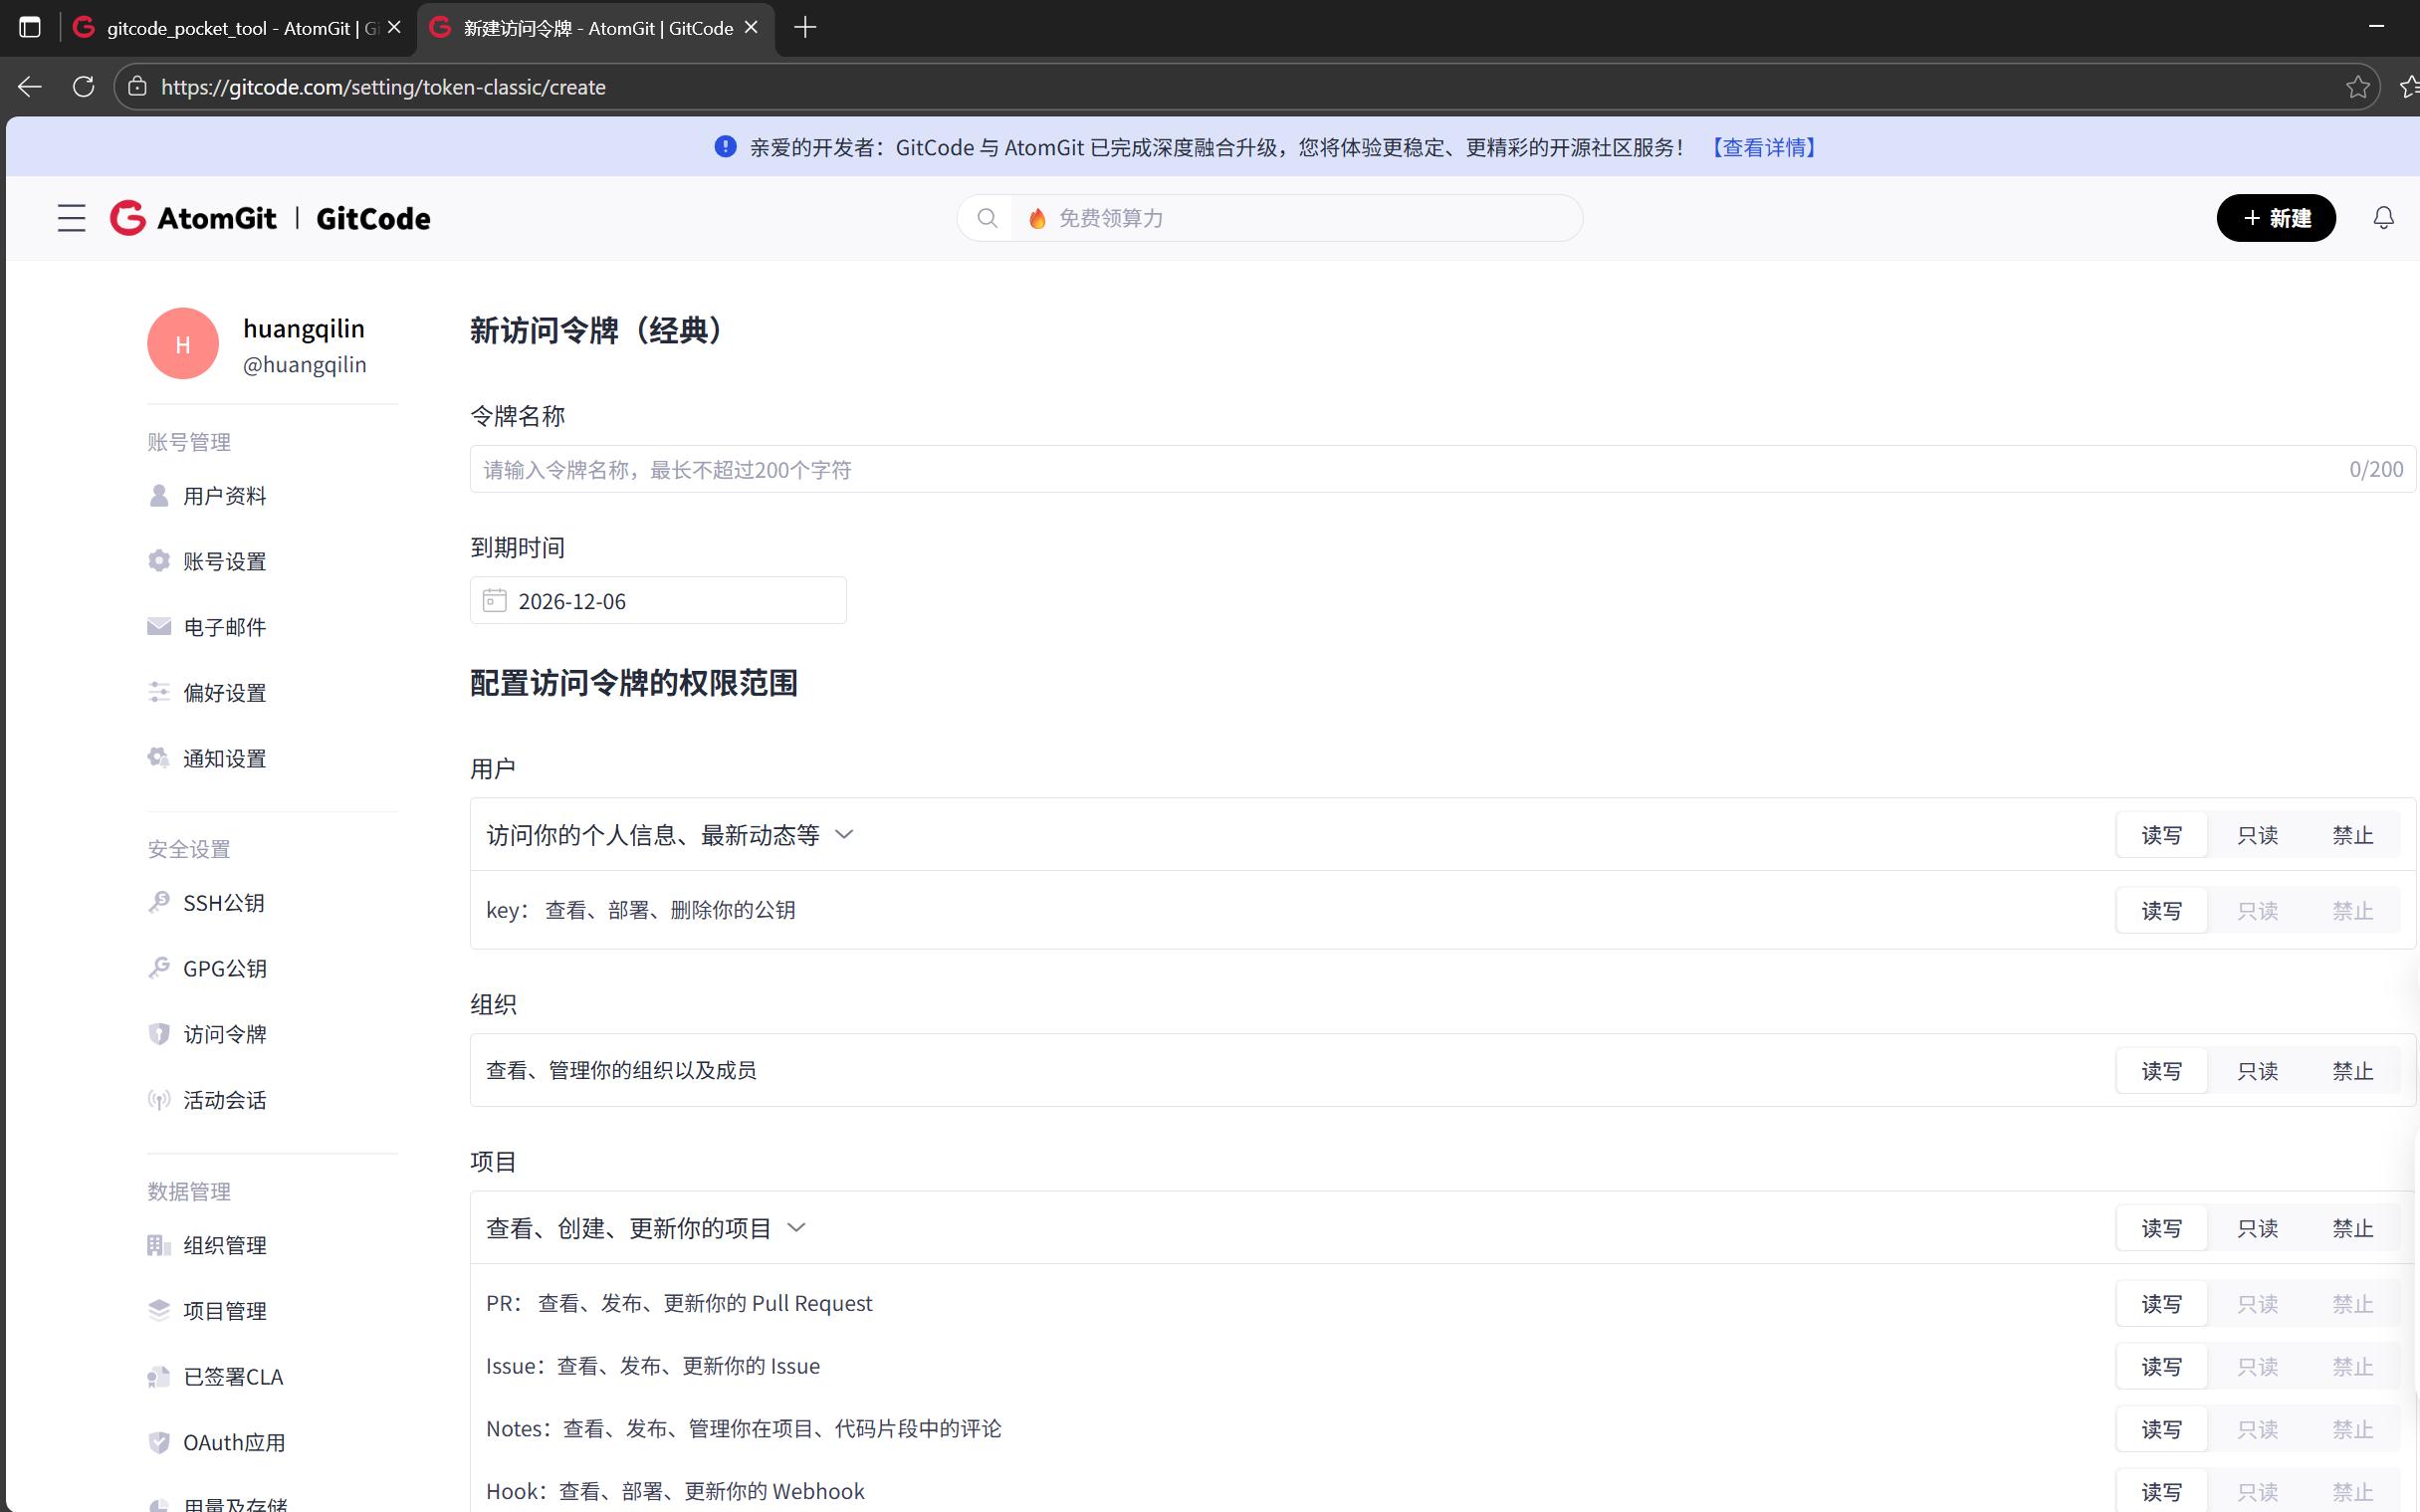Click the 令牌名称 input field
This screenshot has height=1512, width=2420.
tap(1400, 469)
